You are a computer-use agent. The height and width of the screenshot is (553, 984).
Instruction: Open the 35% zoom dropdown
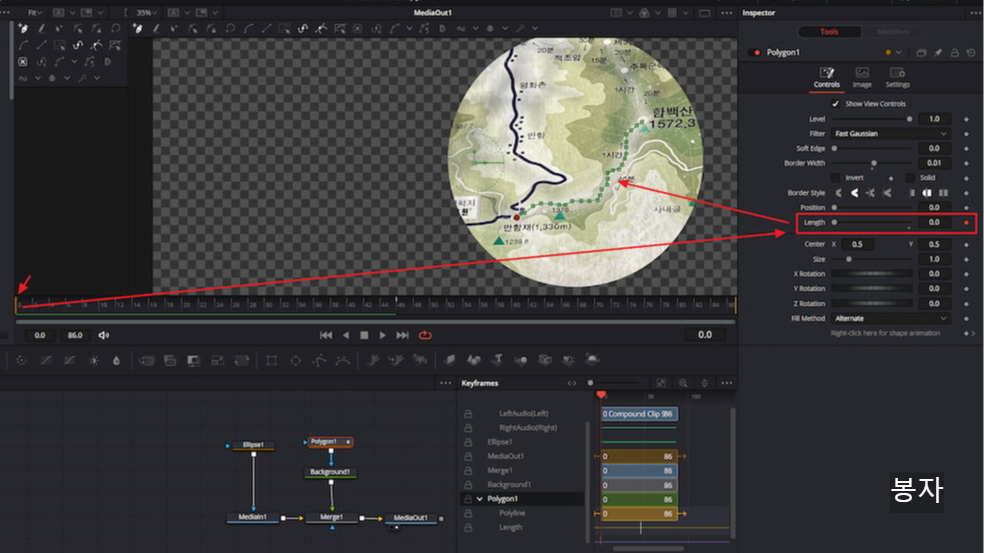click(x=146, y=13)
